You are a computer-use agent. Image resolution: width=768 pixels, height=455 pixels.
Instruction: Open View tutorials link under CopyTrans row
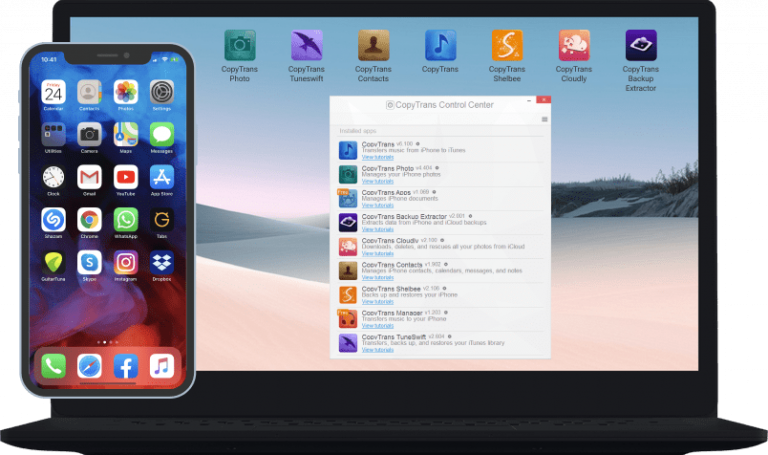coord(378,157)
